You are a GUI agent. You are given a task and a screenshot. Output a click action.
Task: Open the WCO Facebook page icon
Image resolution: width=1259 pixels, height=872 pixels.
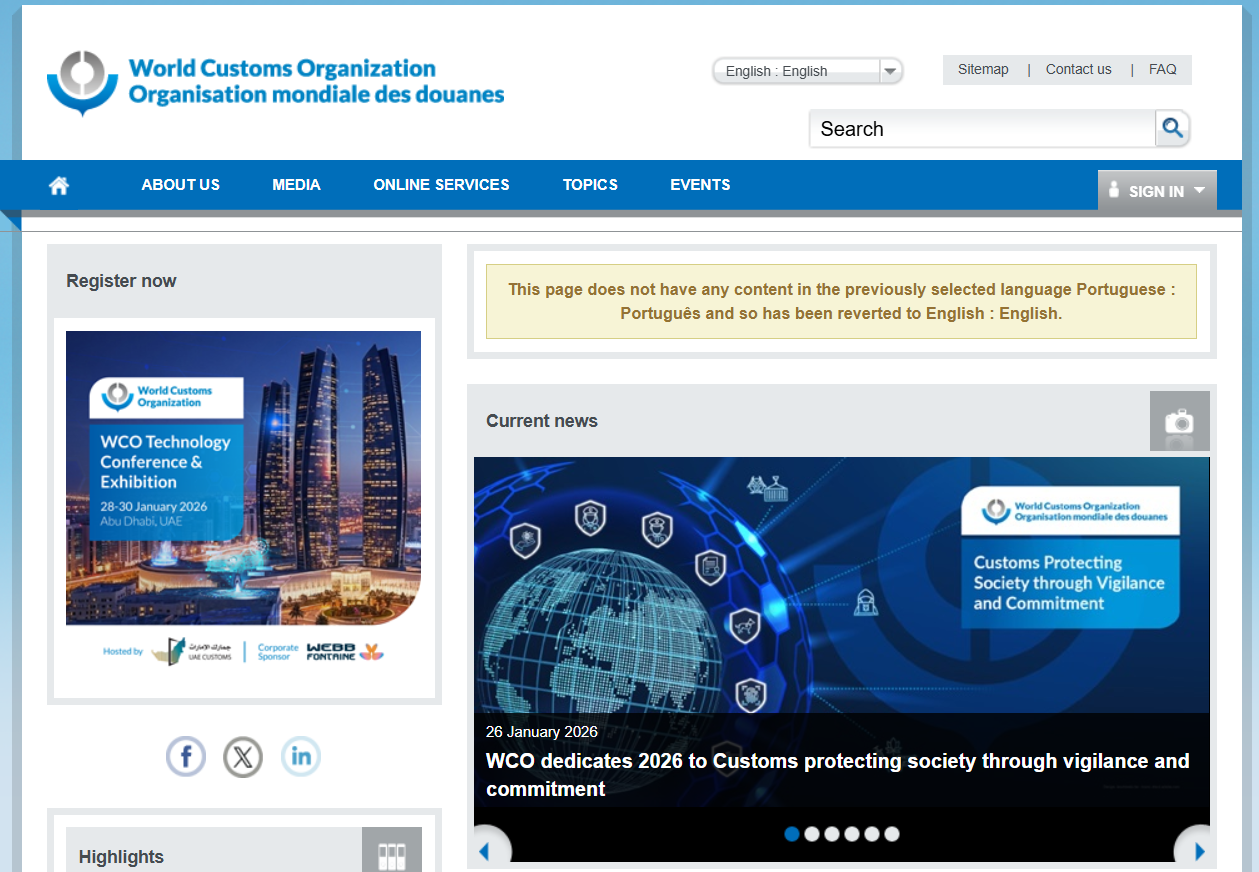pyautogui.click(x=186, y=756)
